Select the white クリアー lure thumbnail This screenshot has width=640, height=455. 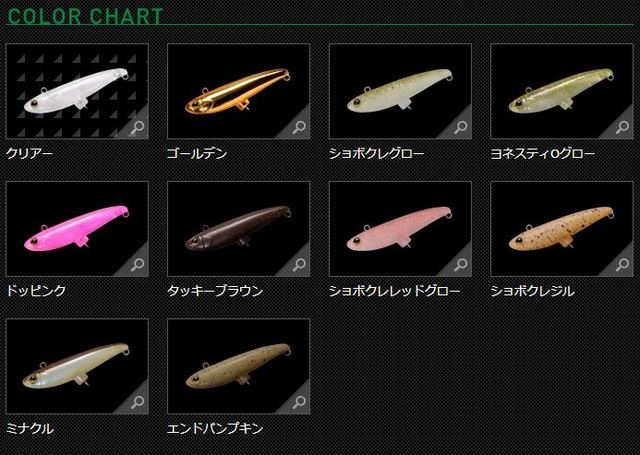pyautogui.click(x=77, y=91)
